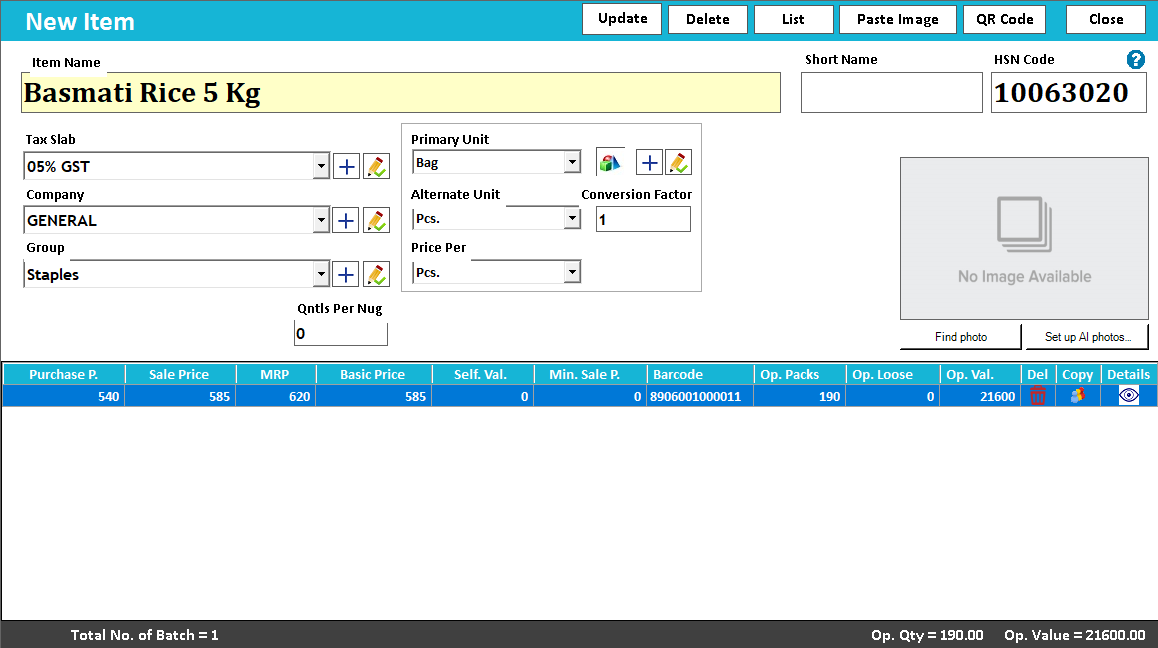Image resolution: width=1158 pixels, height=648 pixels.
Task: Open the item List
Action: [793, 19]
